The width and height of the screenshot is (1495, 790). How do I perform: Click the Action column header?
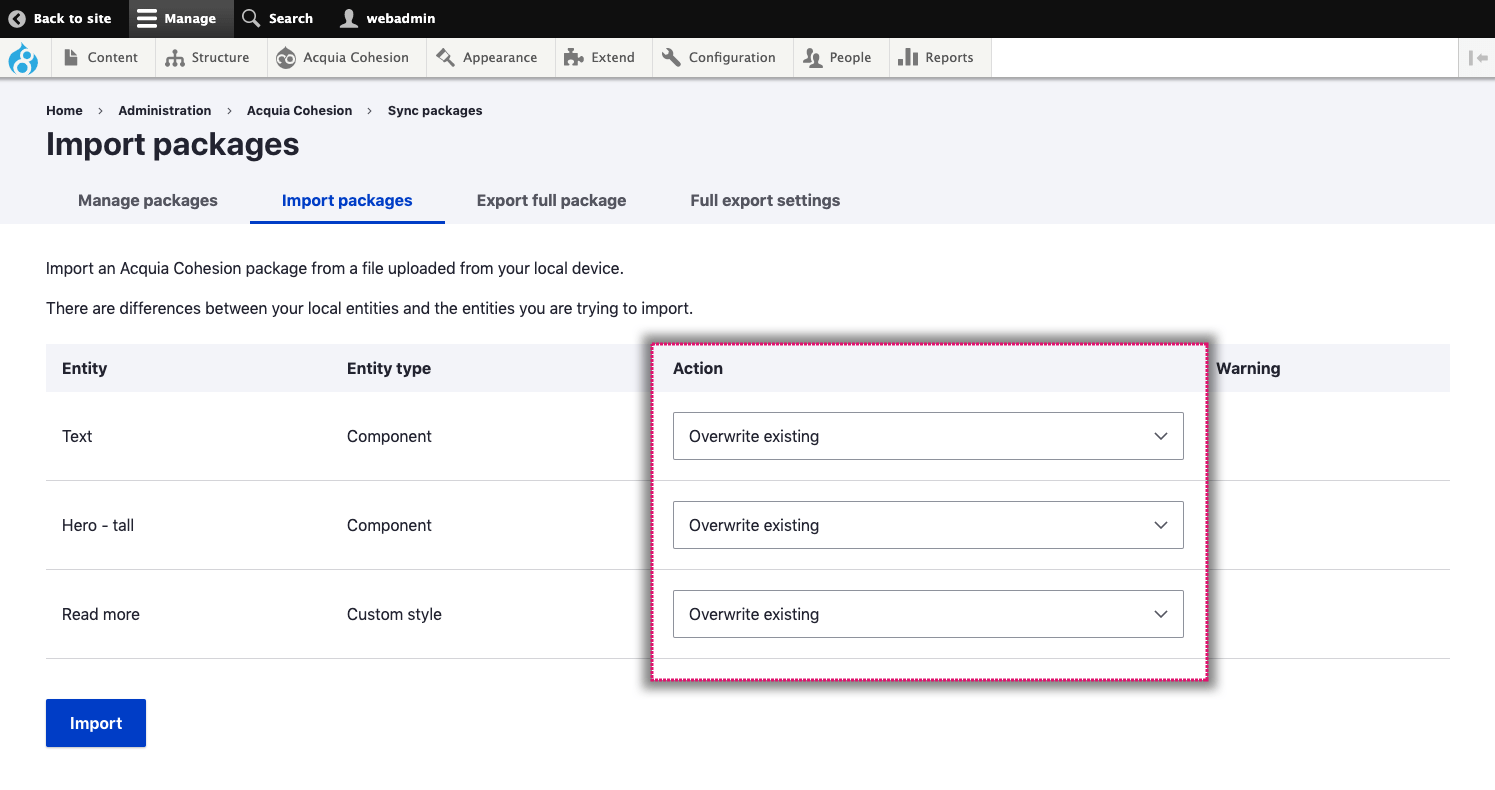(x=698, y=368)
